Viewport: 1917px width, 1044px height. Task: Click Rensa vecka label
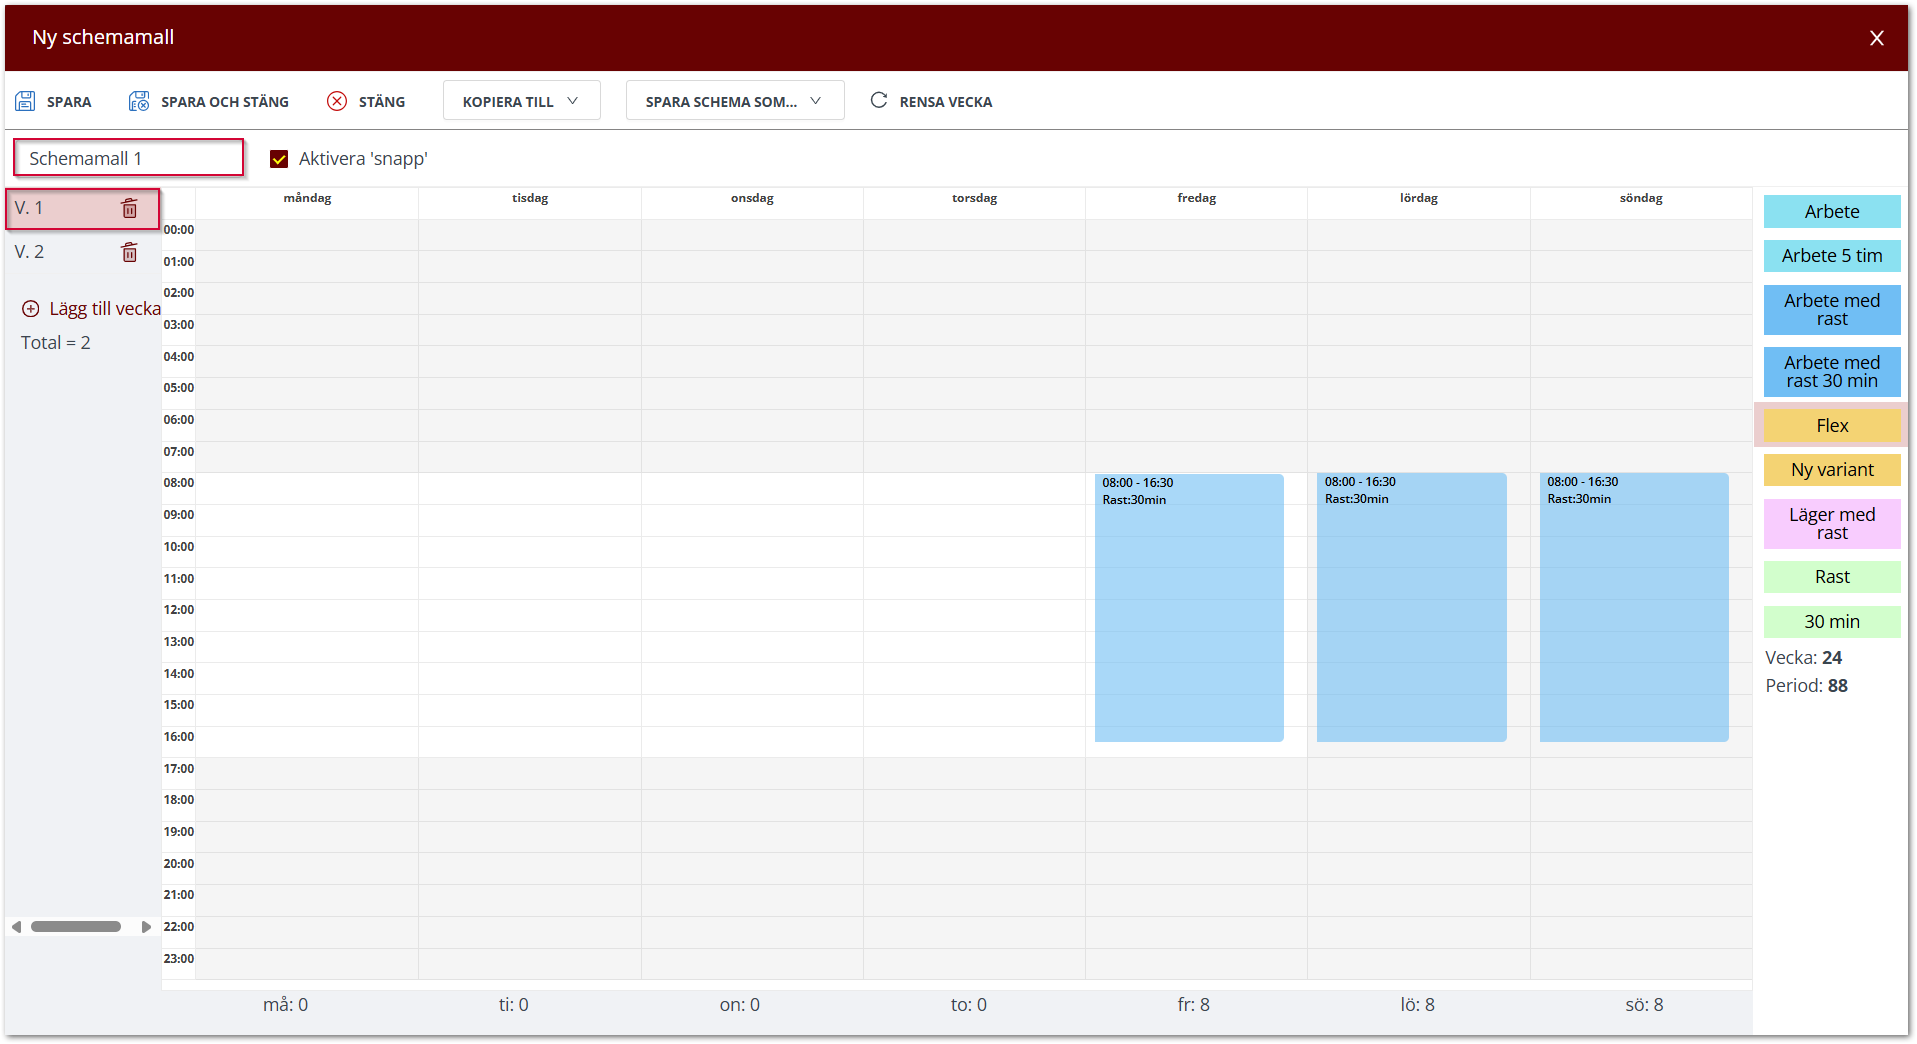946,102
